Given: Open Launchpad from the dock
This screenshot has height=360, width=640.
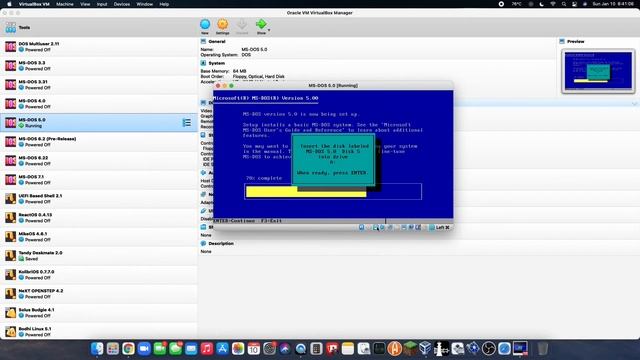Looking at the screenshot, I should click(x=113, y=349).
